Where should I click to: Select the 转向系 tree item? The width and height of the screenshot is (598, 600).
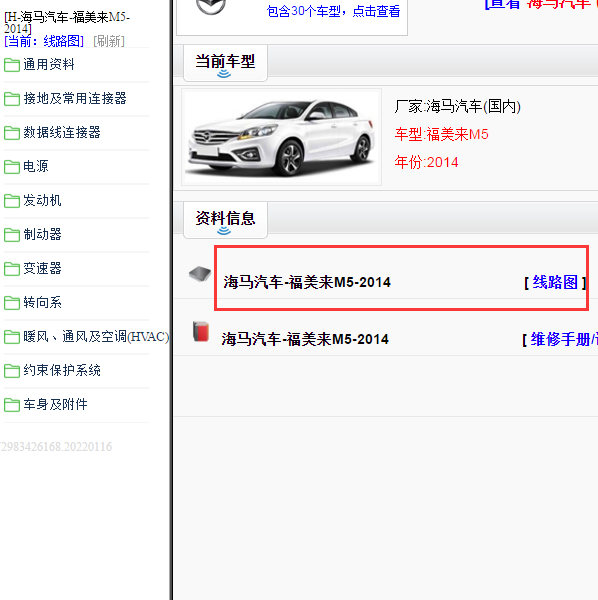point(42,302)
